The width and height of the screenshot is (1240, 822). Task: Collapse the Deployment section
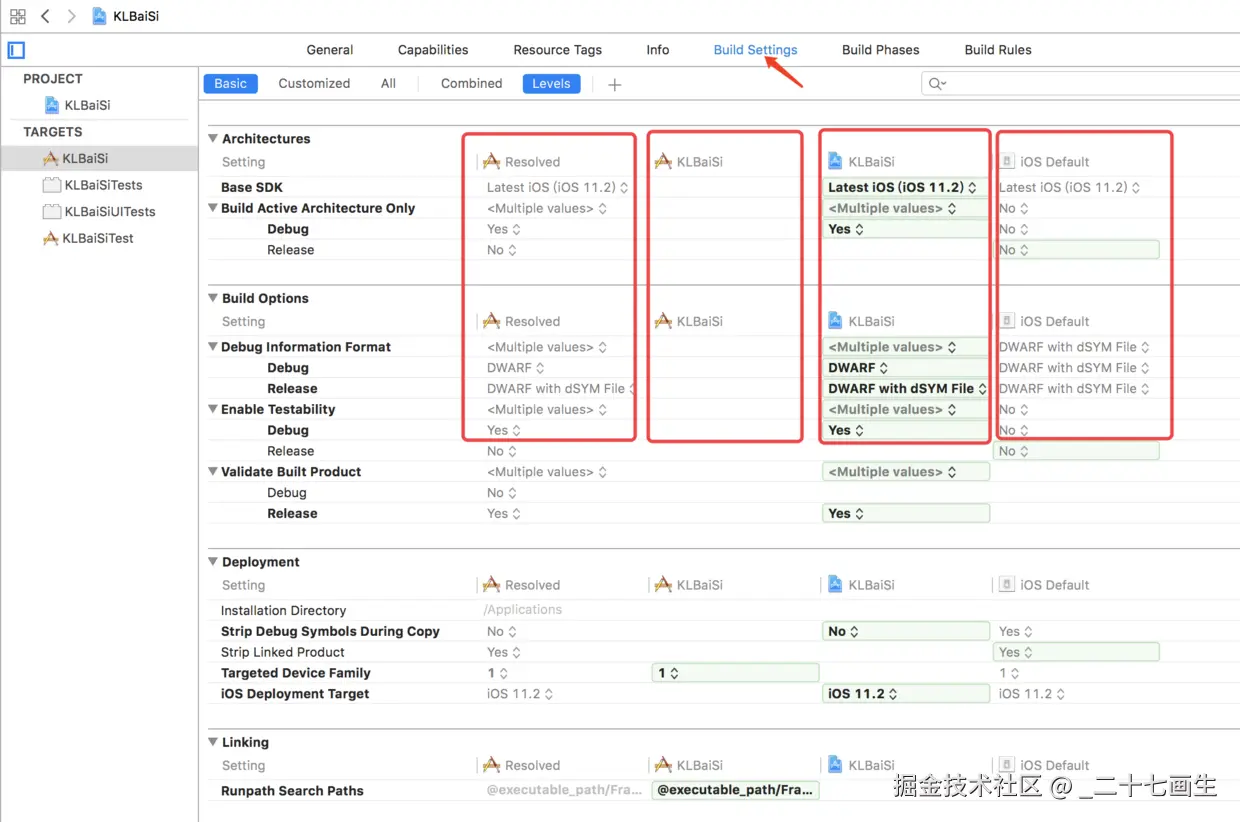pyautogui.click(x=213, y=562)
